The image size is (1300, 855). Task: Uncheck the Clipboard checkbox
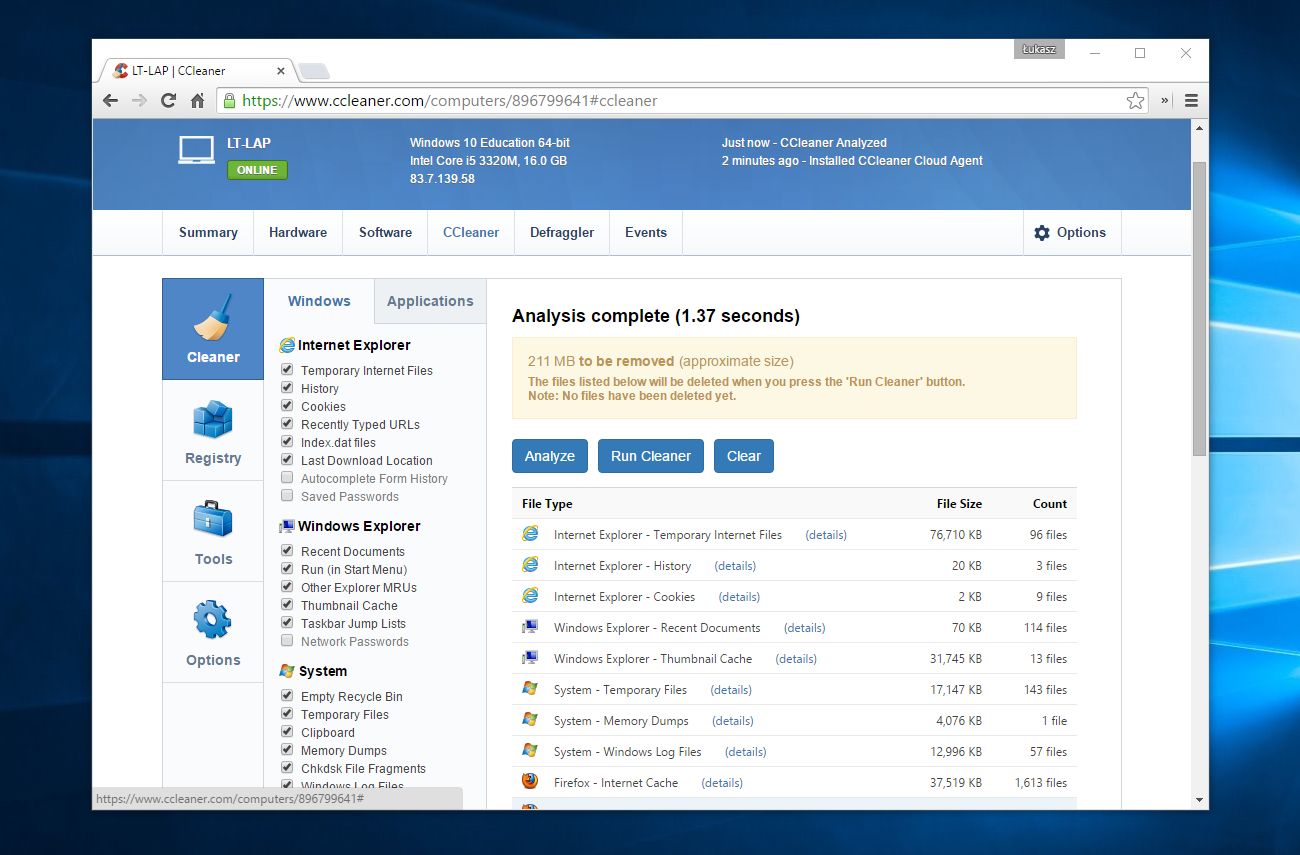[x=287, y=732]
